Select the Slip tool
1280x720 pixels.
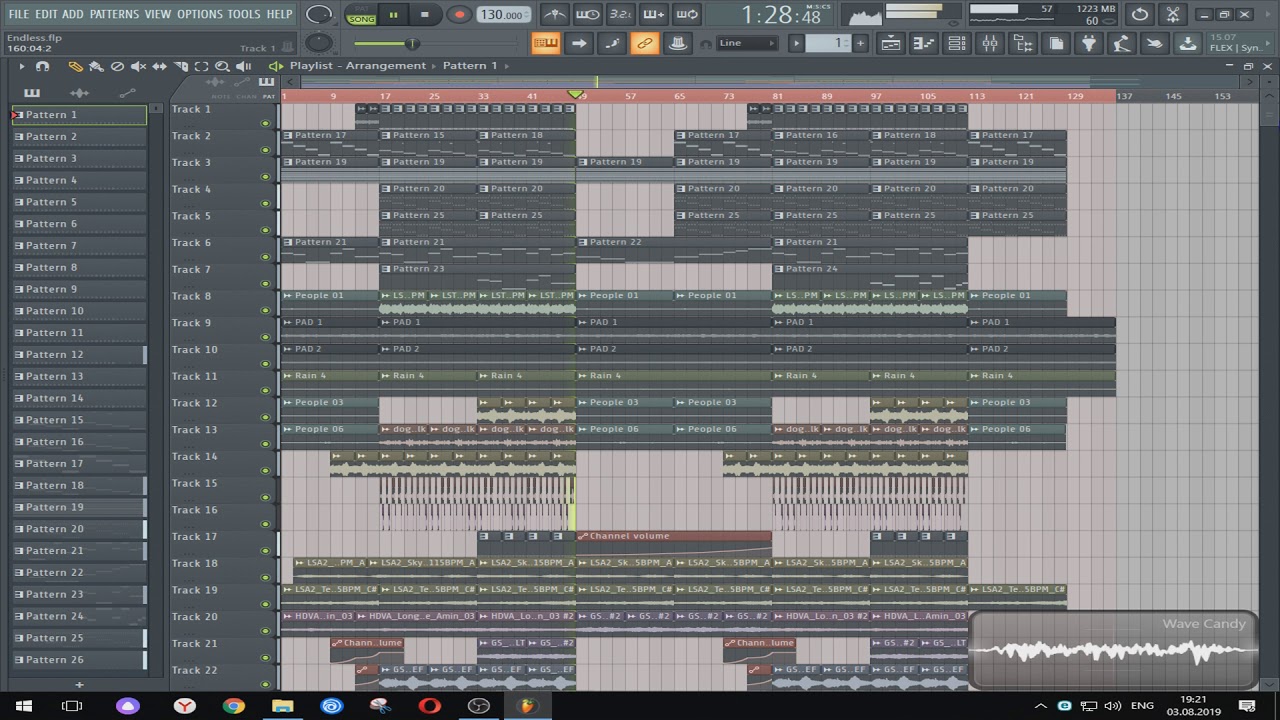(x=159, y=66)
